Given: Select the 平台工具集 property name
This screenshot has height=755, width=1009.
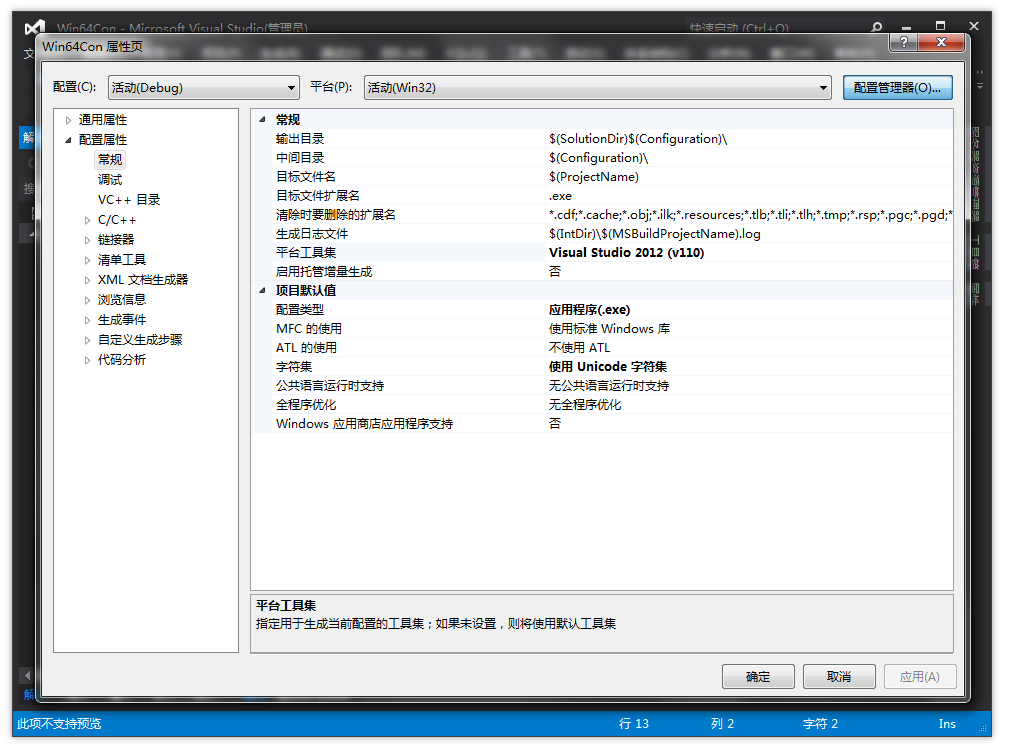Looking at the screenshot, I should (x=306, y=253).
